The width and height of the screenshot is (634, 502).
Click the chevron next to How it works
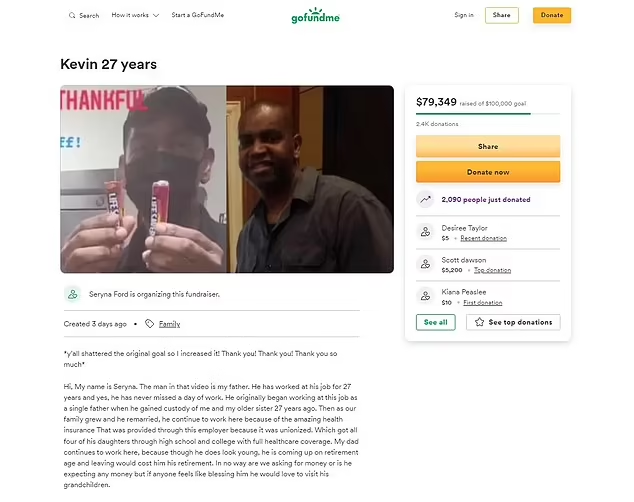156,15
